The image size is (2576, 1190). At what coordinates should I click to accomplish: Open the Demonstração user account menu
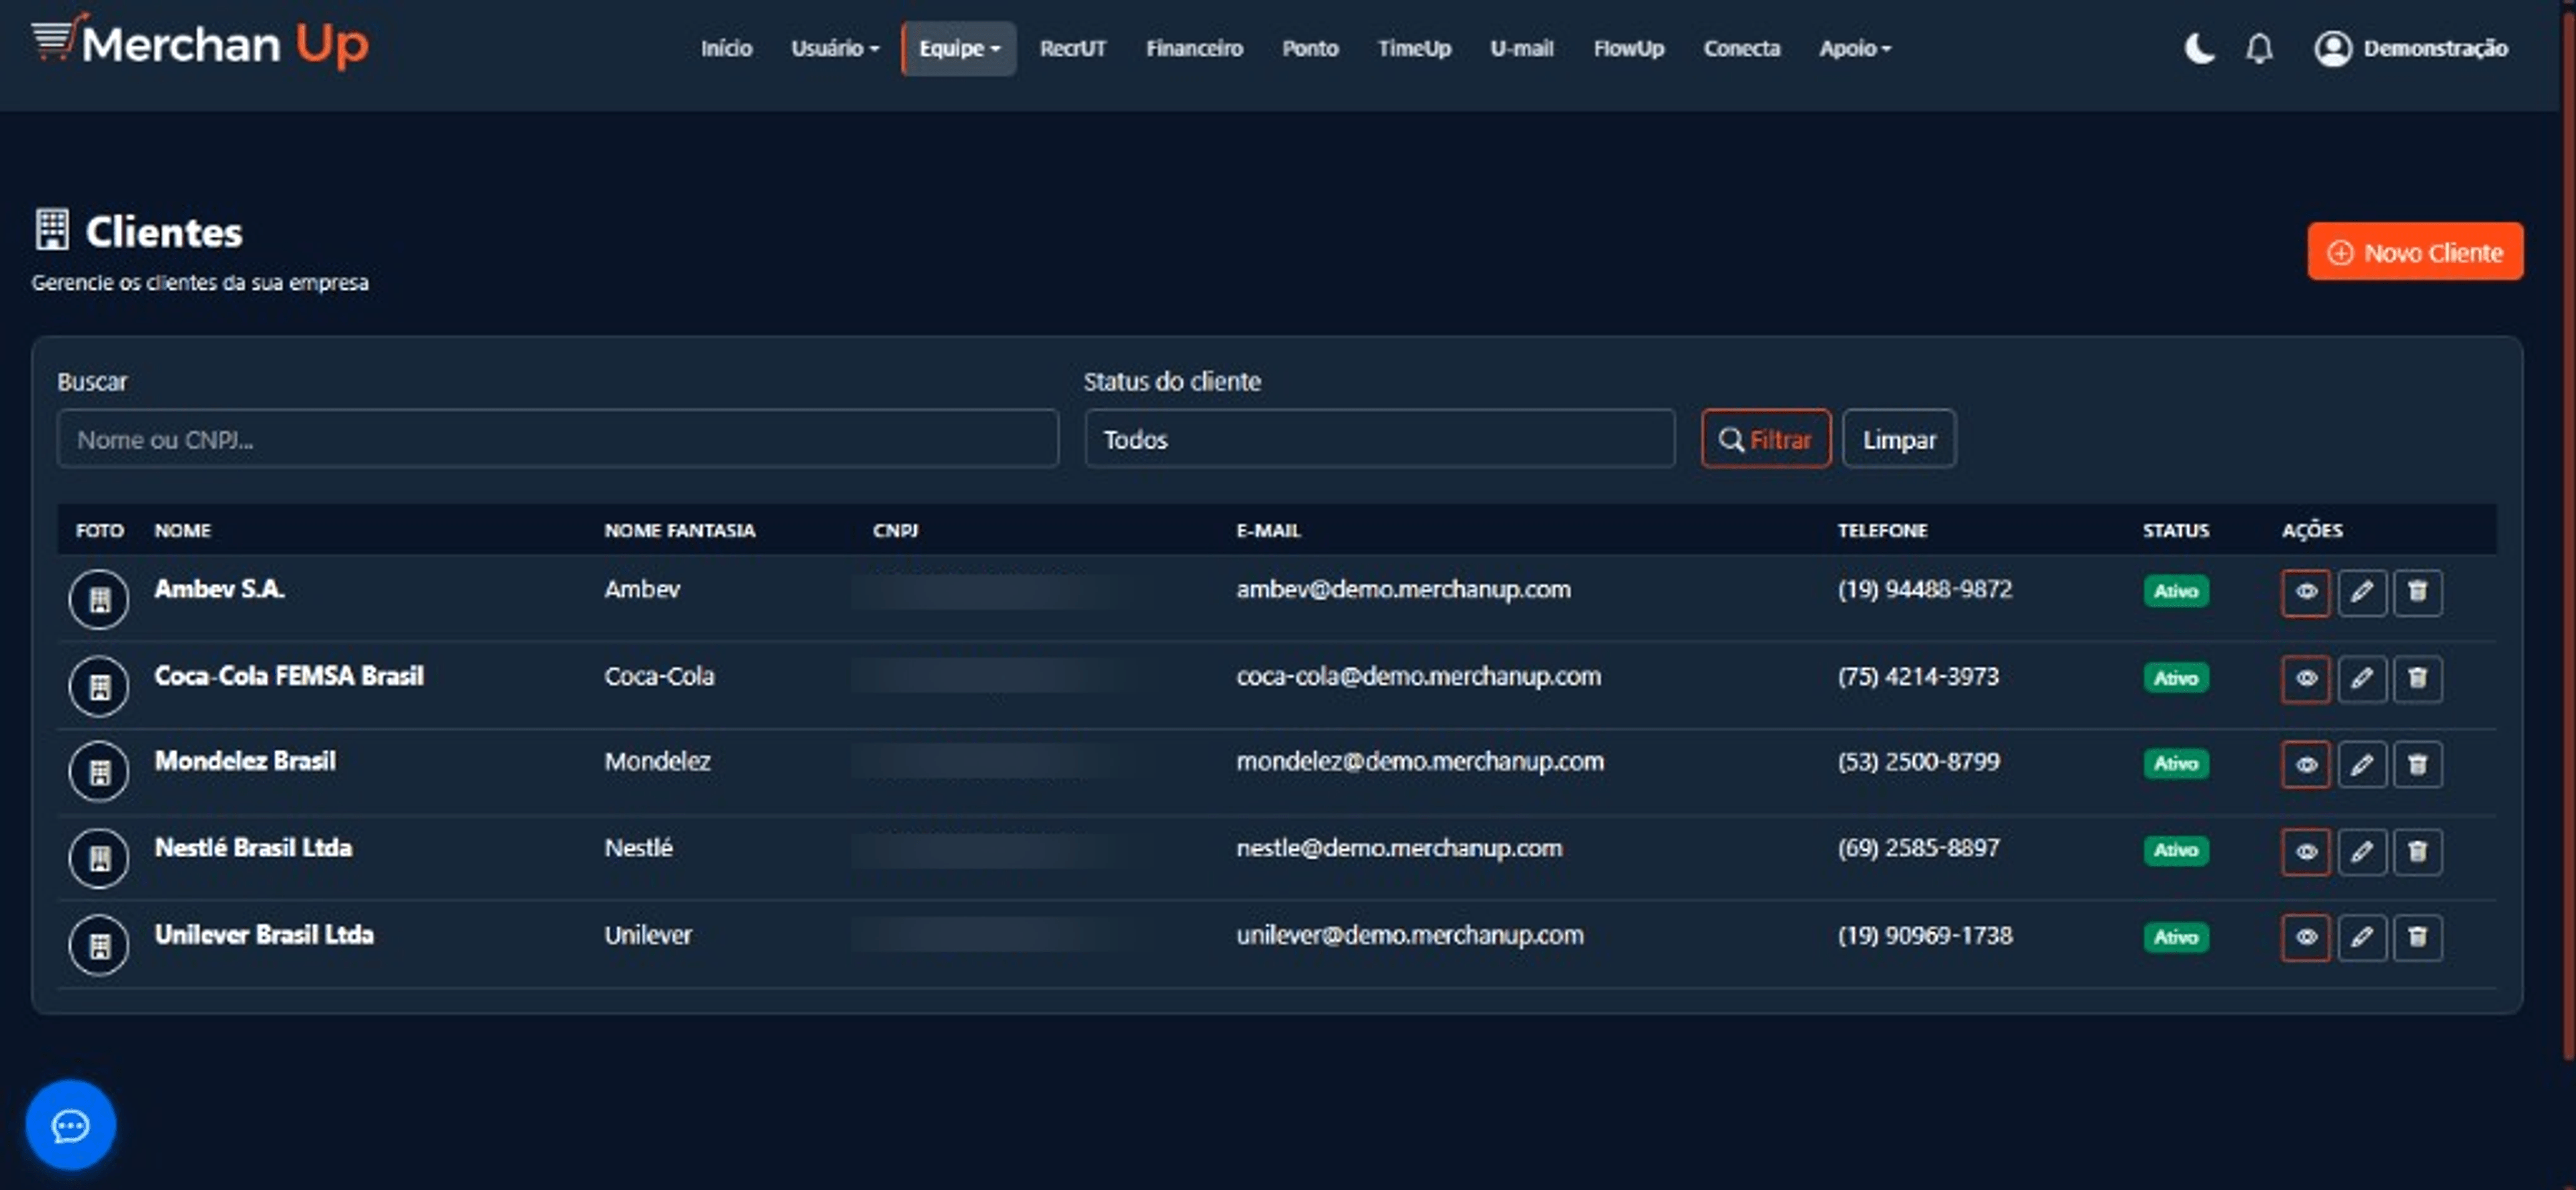[x=2410, y=48]
